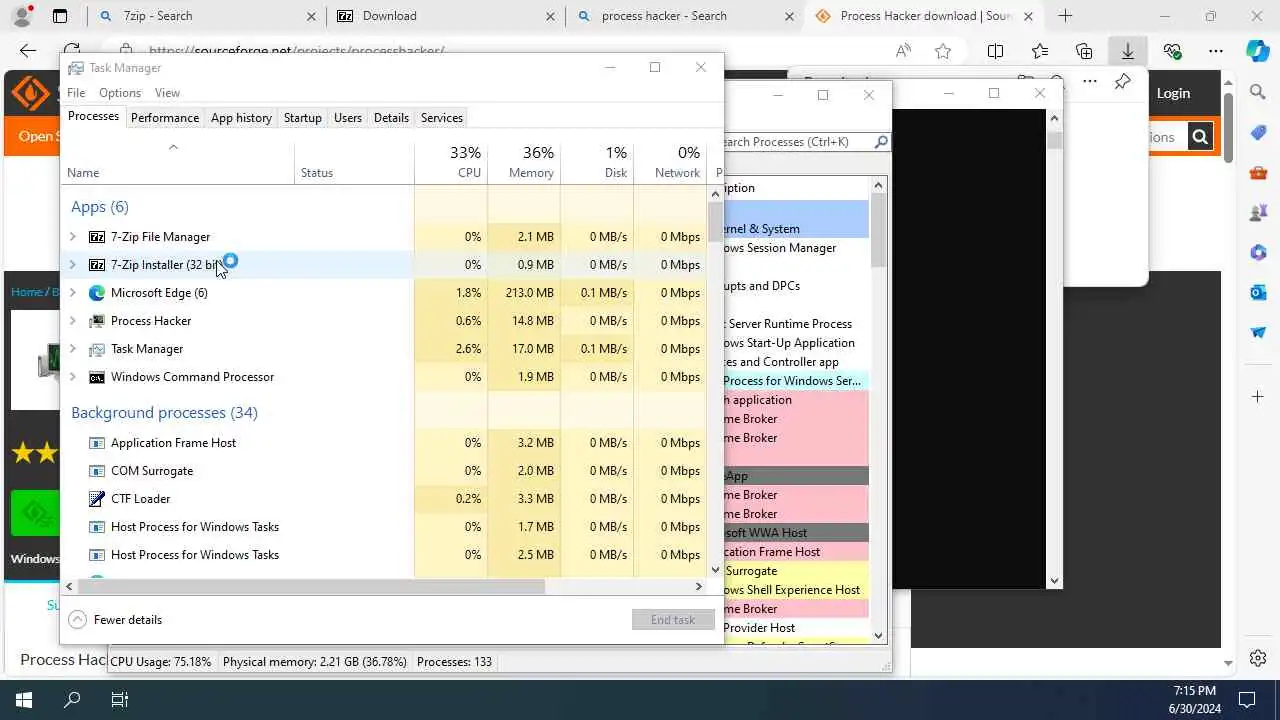The width and height of the screenshot is (1280, 720).
Task: Open taskbar Search
Action: click(x=72, y=700)
